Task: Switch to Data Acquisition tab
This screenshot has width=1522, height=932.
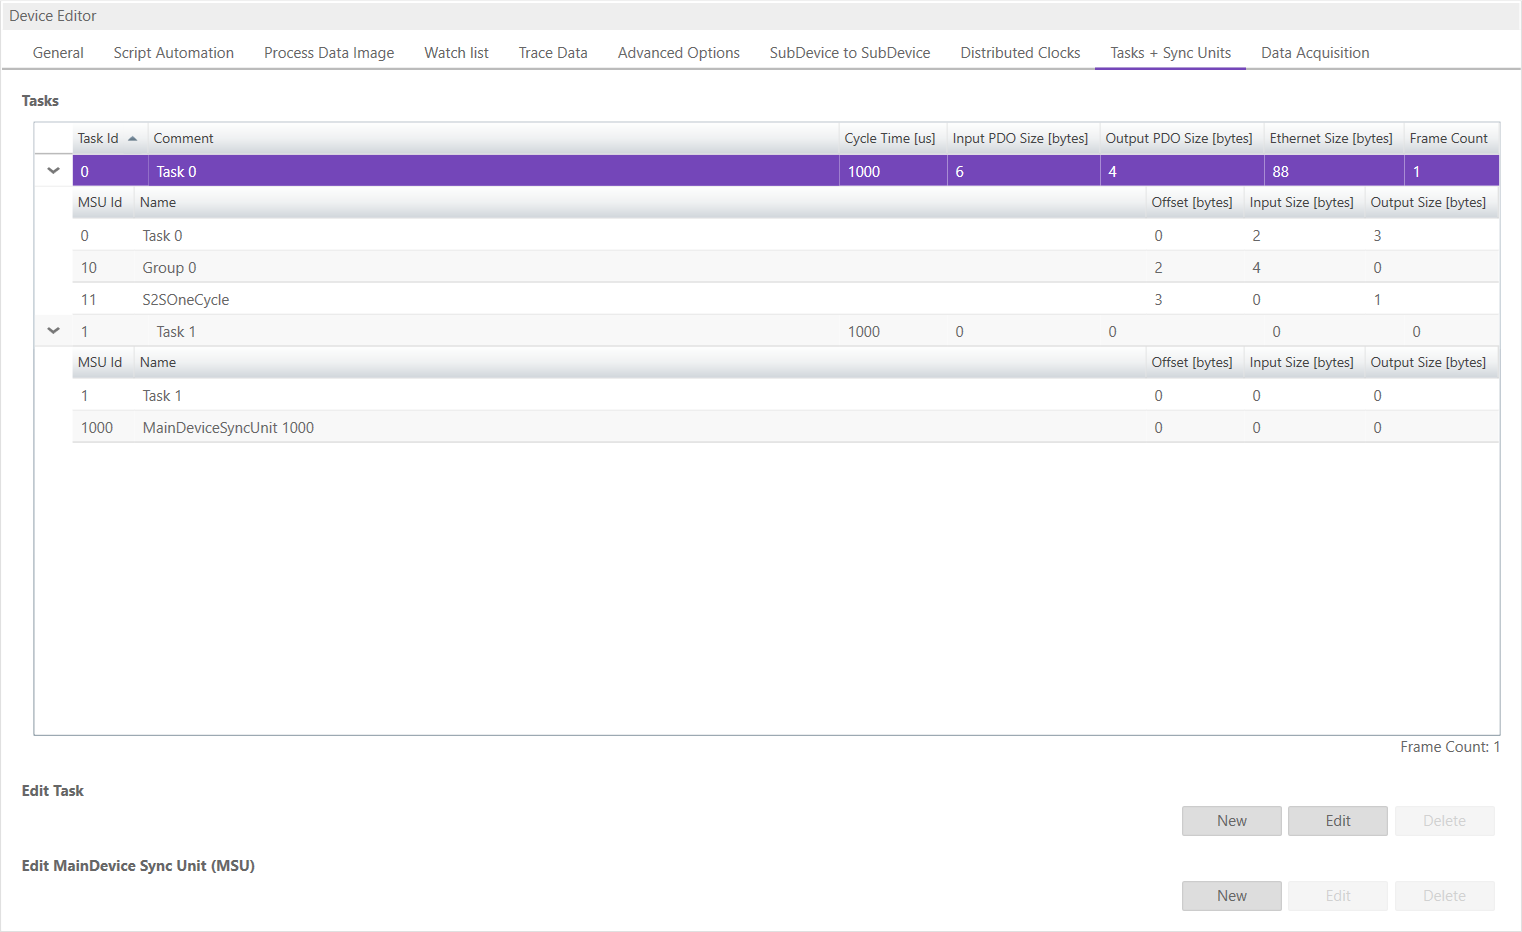Action: coord(1314,53)
